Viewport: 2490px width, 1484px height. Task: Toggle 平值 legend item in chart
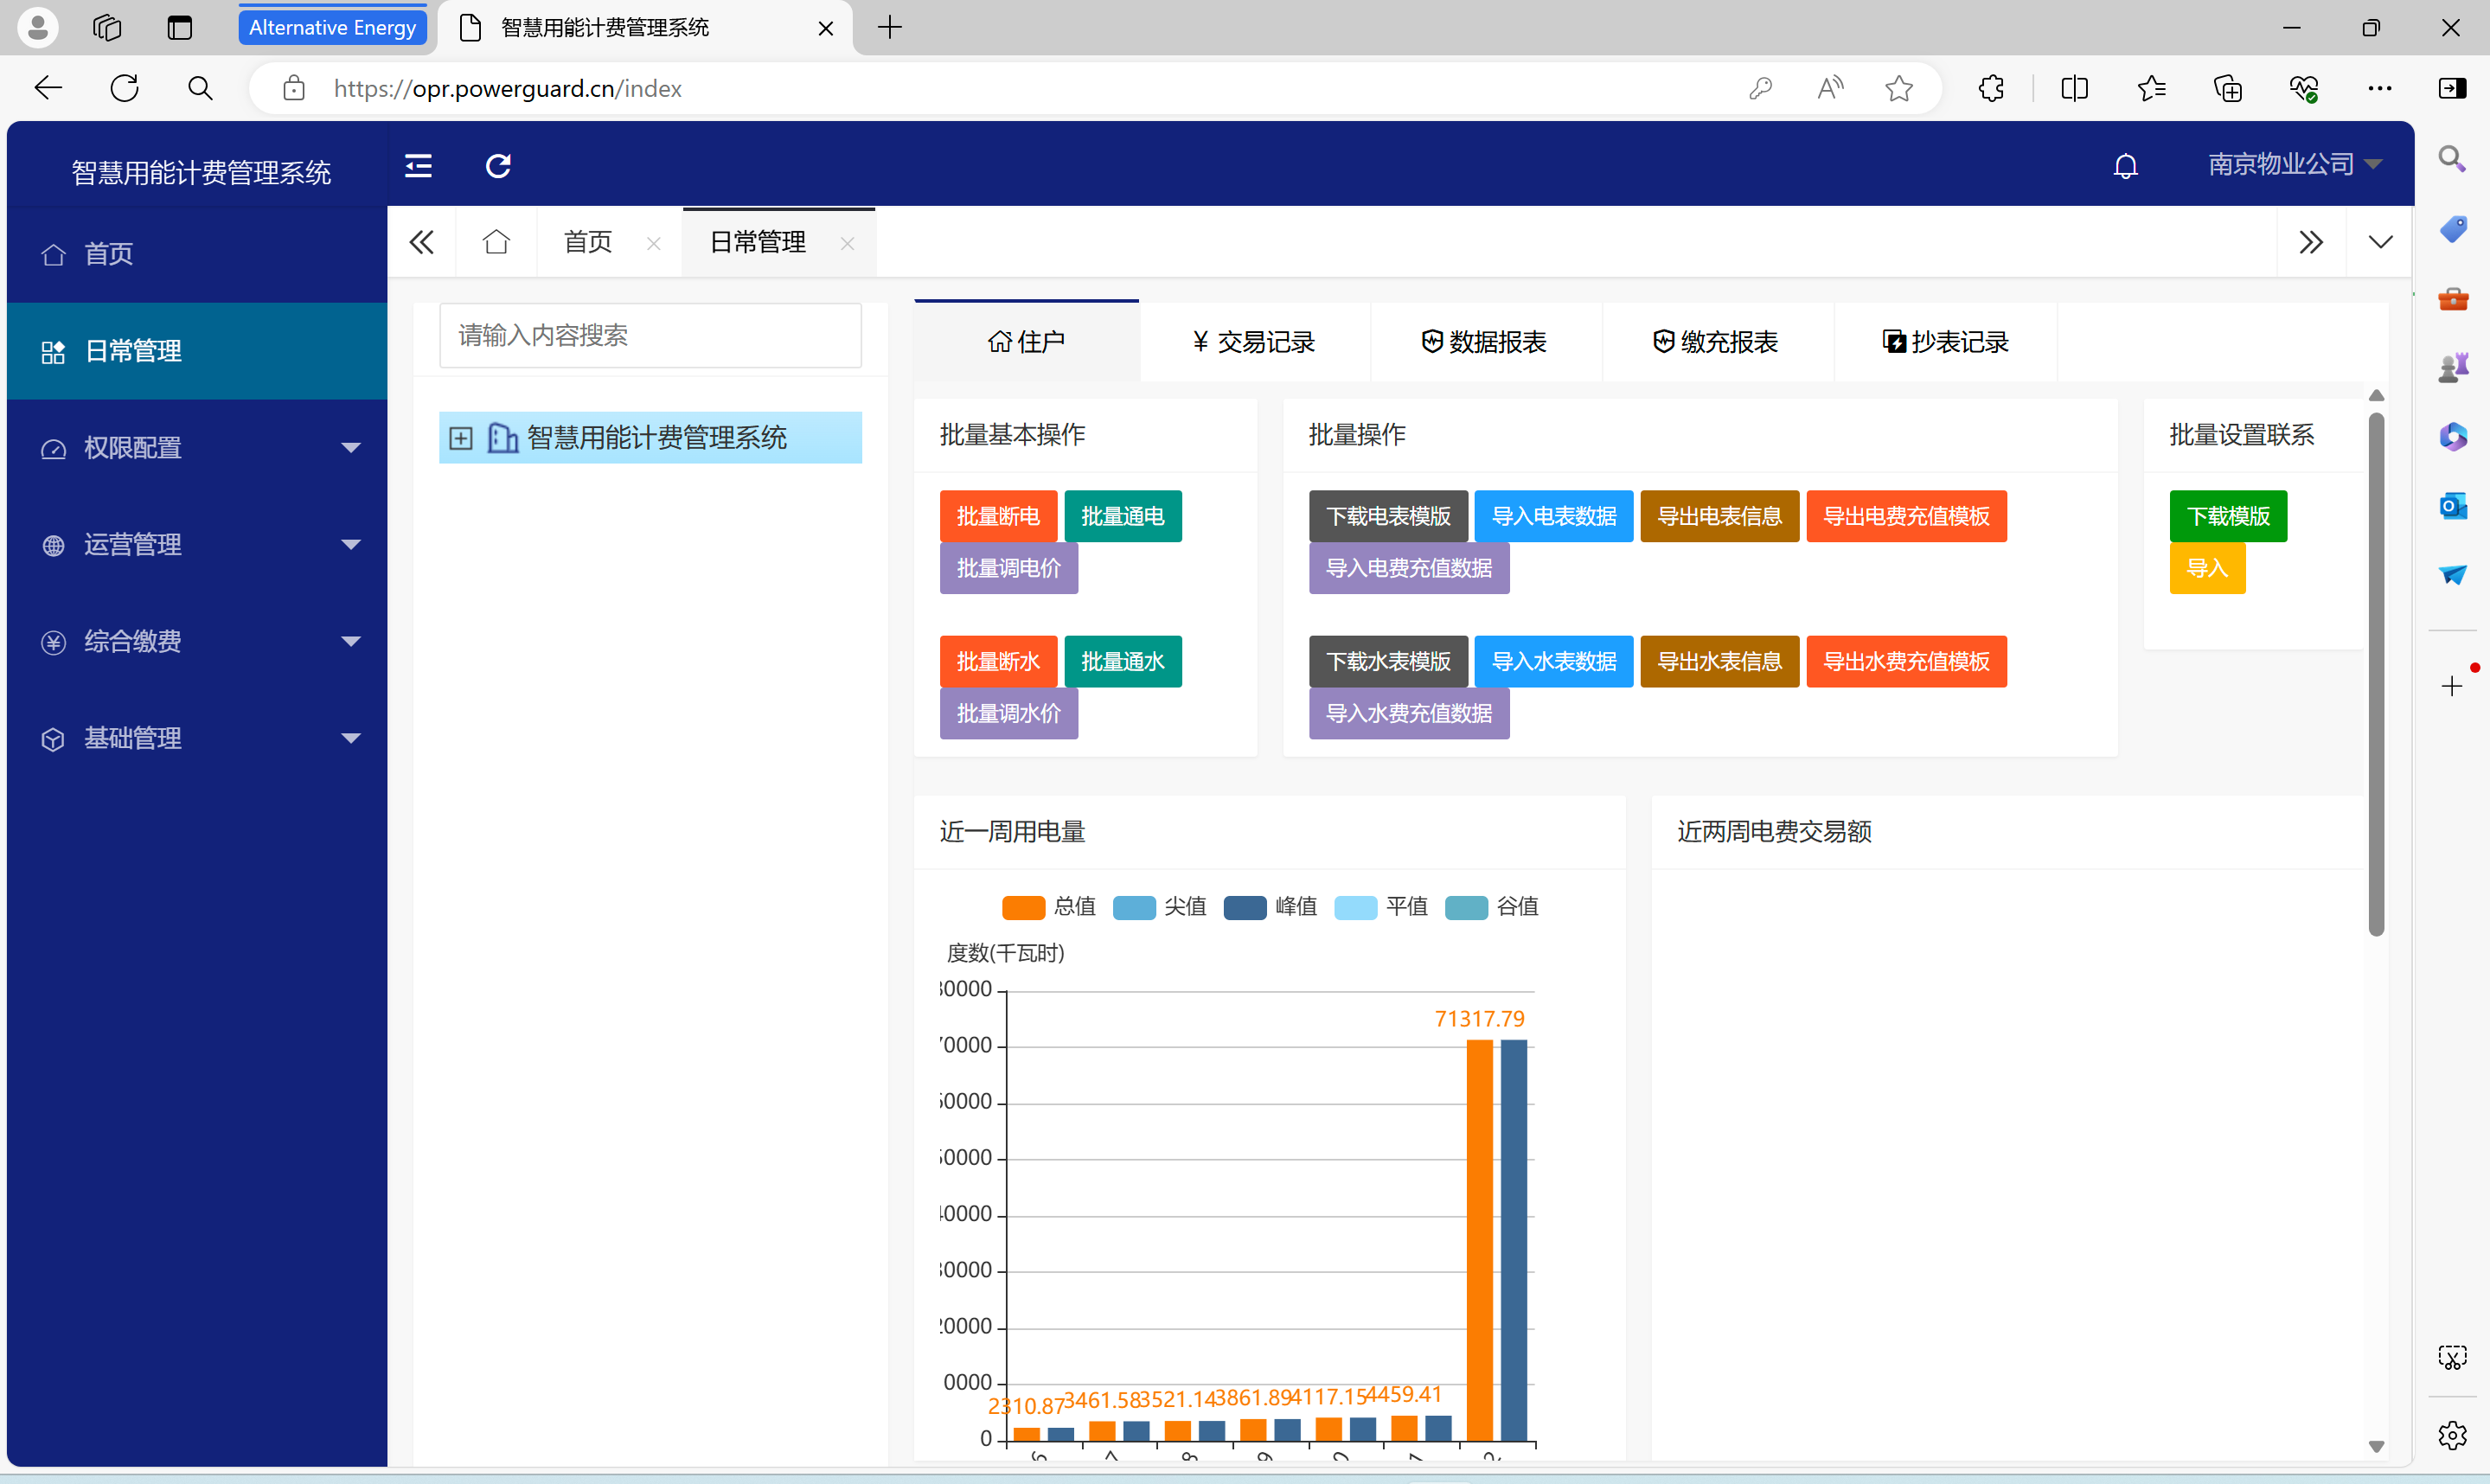[x=1381, y=908]
